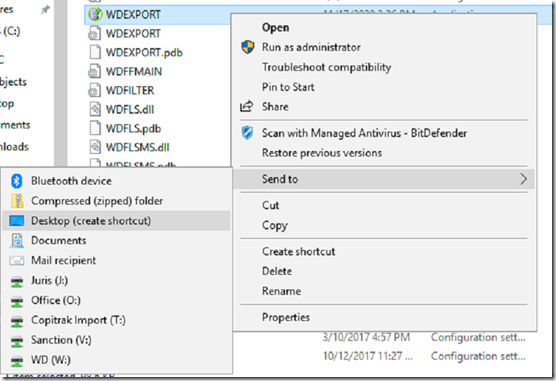
Task: Click the Run as administrator shield icon
Action: [248, 47]
